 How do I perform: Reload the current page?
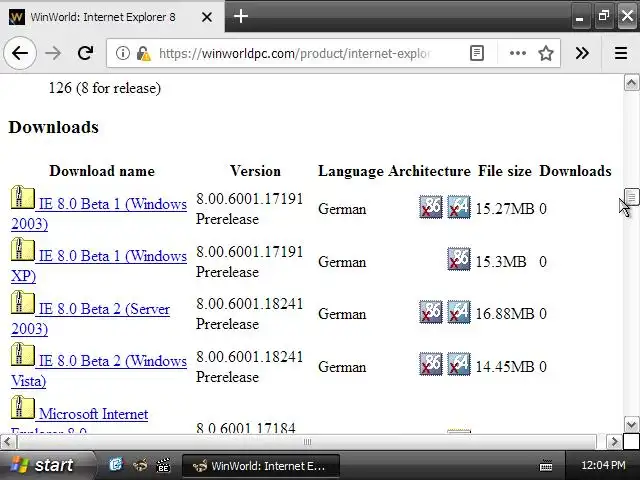click(85, 53)
